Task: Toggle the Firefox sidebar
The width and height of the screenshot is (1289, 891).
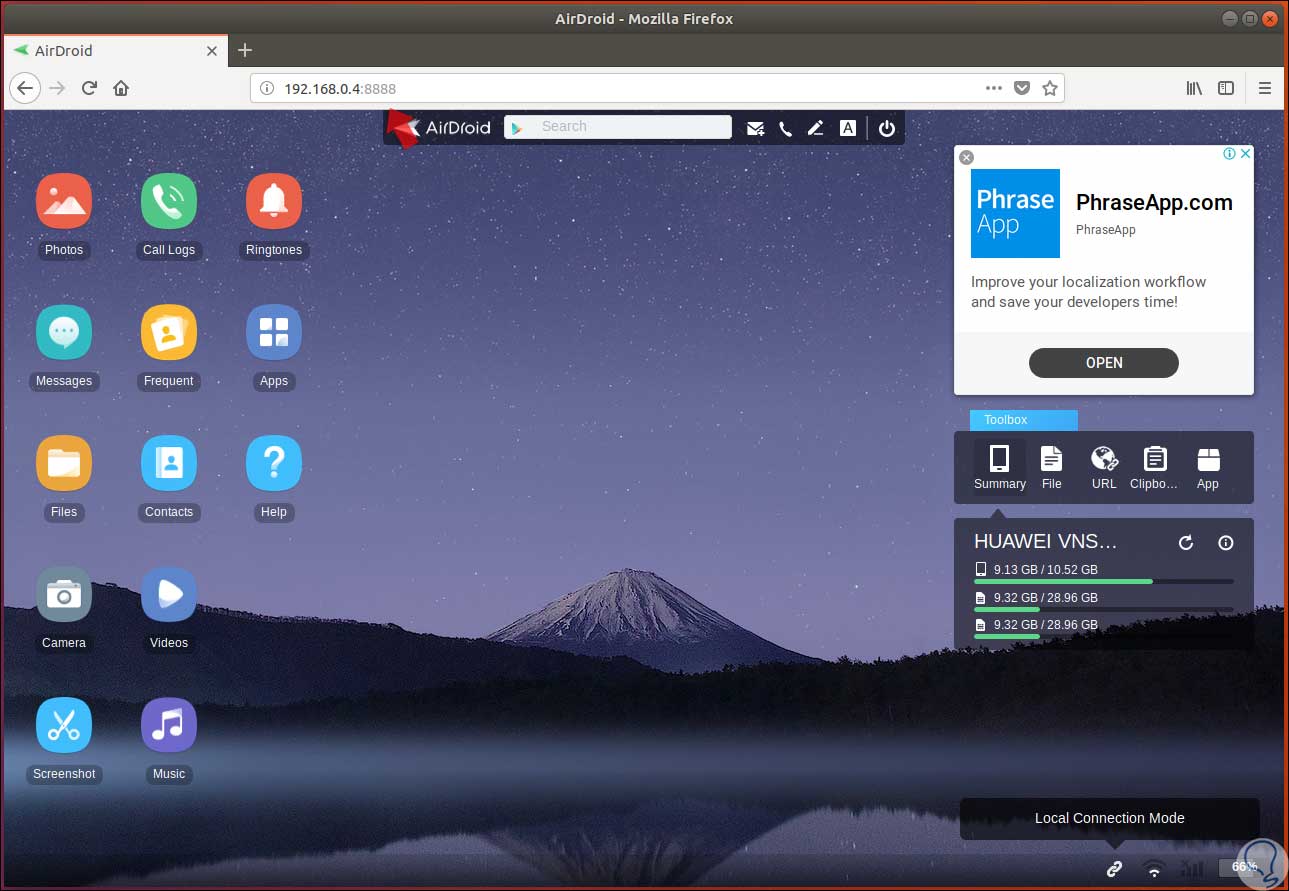Action: [x=1226, y=88]
